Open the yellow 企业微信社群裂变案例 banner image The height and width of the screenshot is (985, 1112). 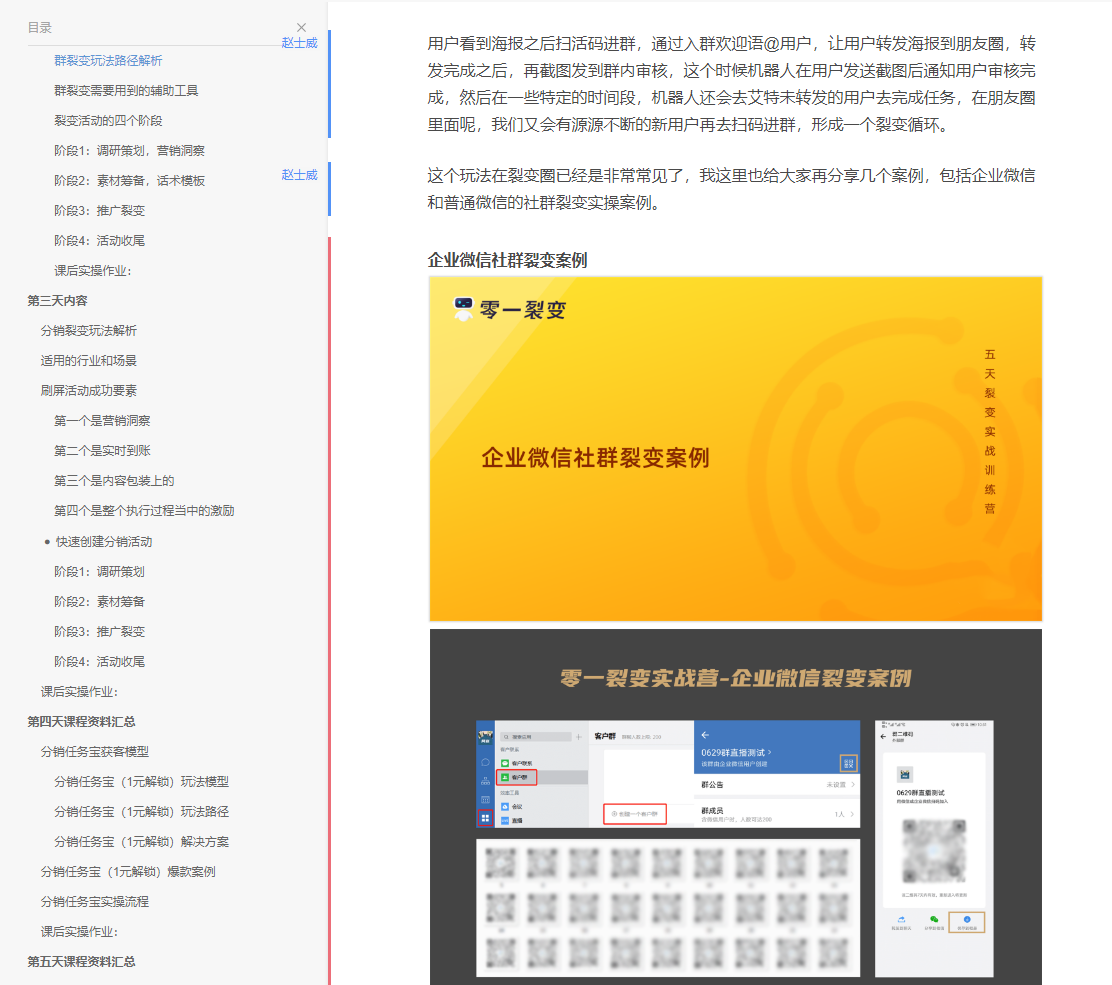pos(735,449)
